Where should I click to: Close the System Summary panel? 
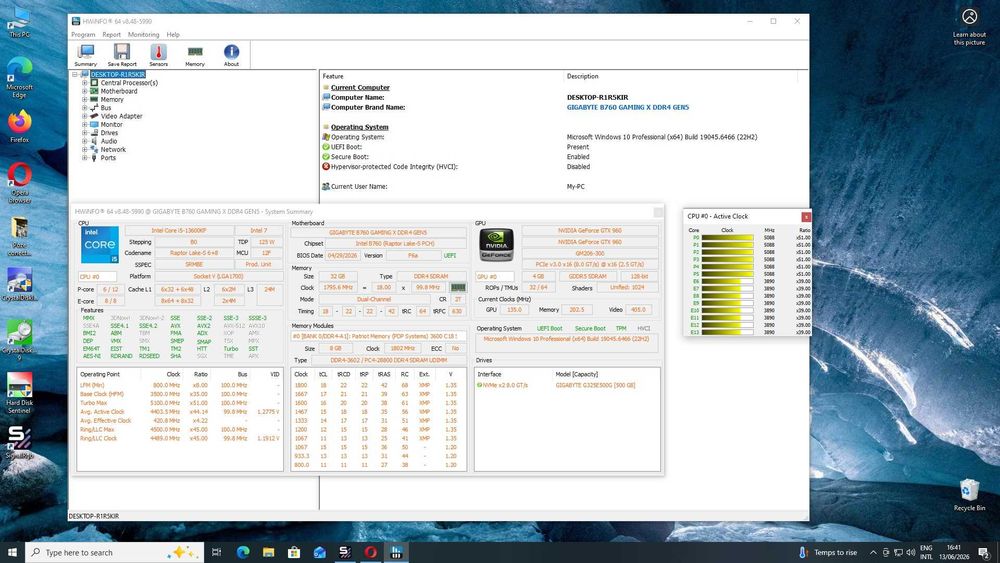(x=658, y=212)
